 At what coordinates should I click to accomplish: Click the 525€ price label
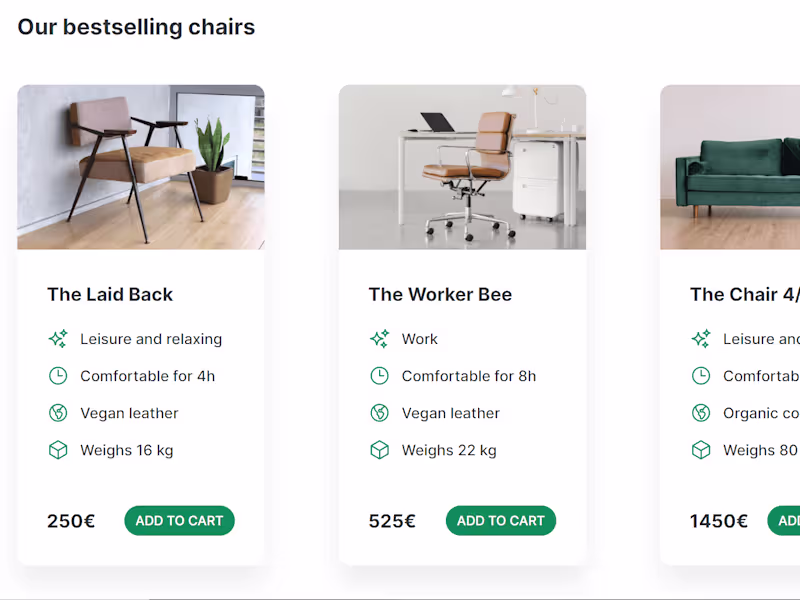click(392, 521)
